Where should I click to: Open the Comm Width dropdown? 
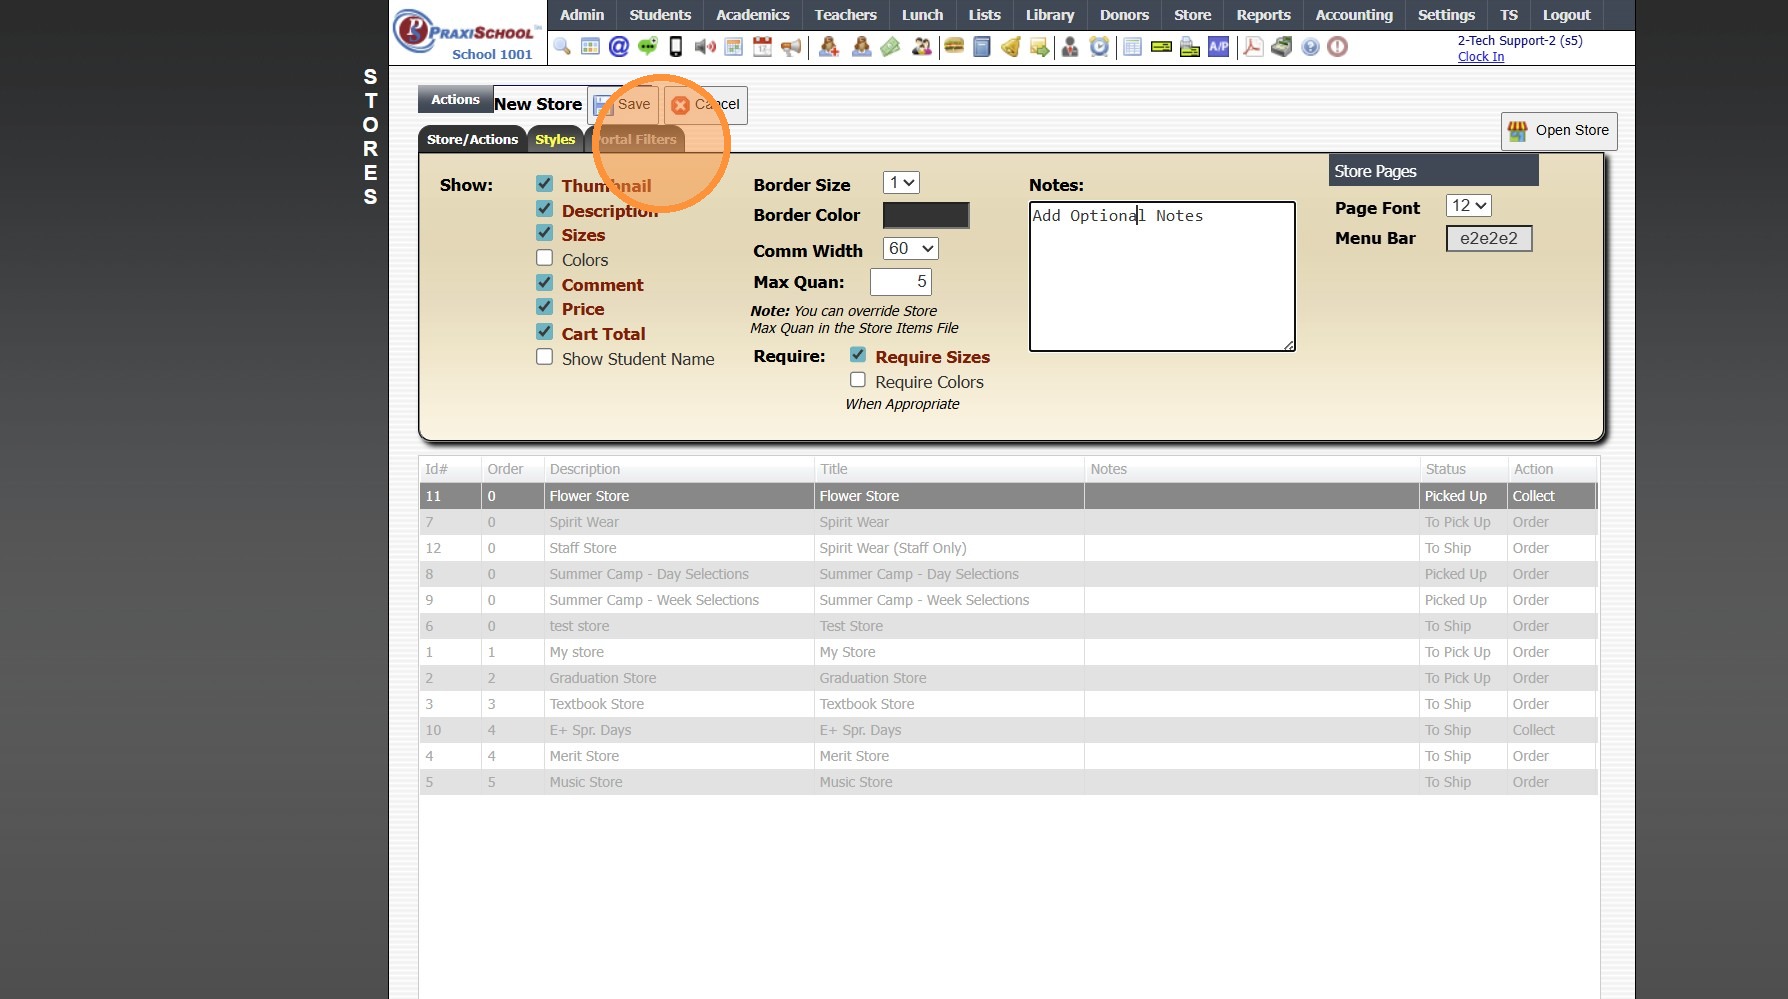click(x=911, y=249)
